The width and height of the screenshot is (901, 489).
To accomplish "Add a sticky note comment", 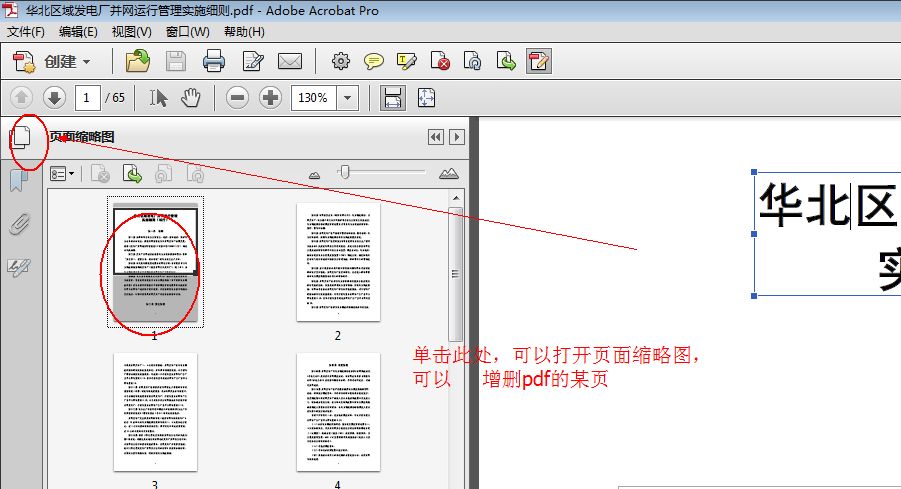I will click(x=374, y=62).
